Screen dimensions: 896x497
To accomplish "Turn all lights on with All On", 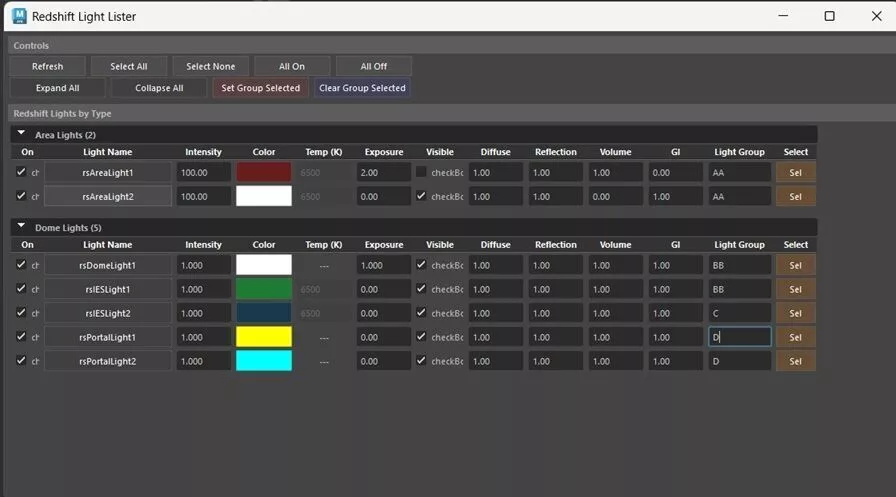I will point(291,66).
